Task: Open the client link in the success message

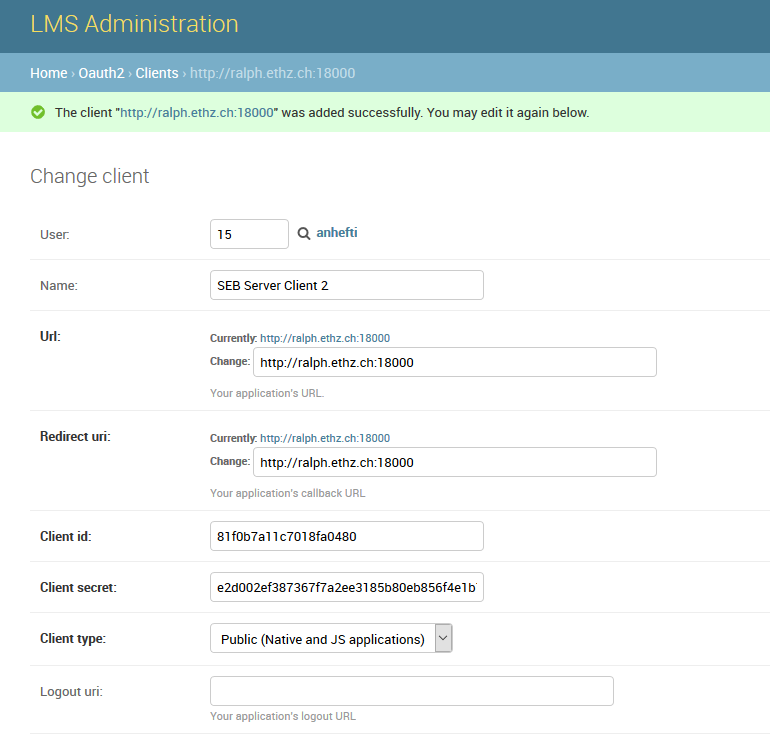Action: [x=197, y=113]
